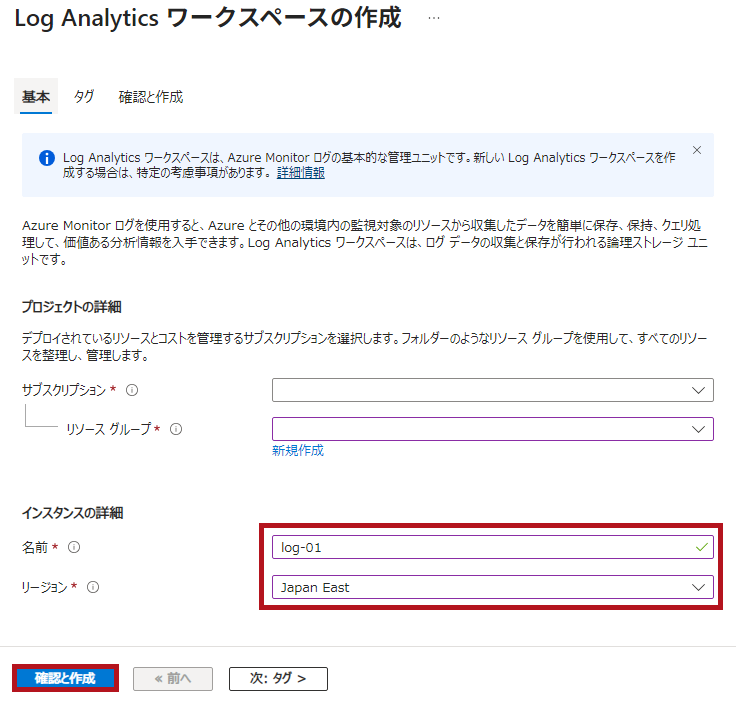Click into the 名前 field containing log-01

click(x=480, y=548)
